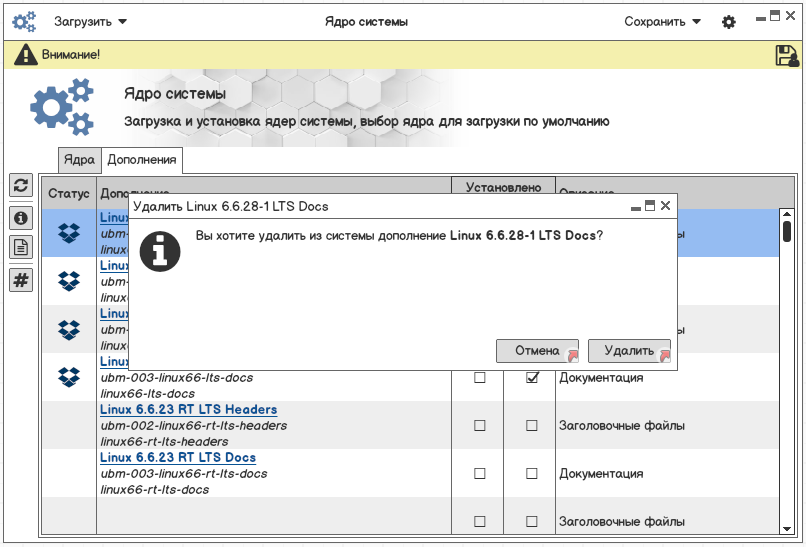Click the settings gear icon in header
Screen dimensions: 806x547
(x=728, y=22)
